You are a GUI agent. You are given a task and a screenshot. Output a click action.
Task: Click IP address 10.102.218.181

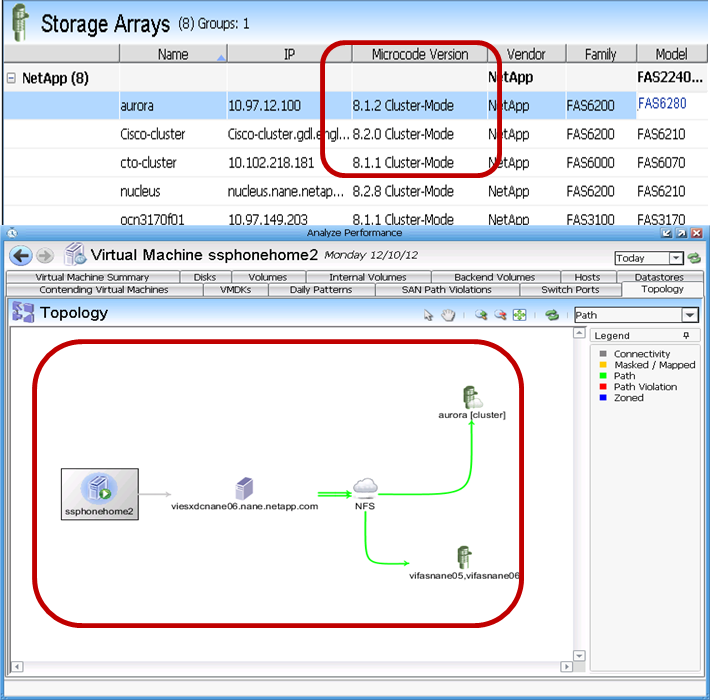[271, 163]
